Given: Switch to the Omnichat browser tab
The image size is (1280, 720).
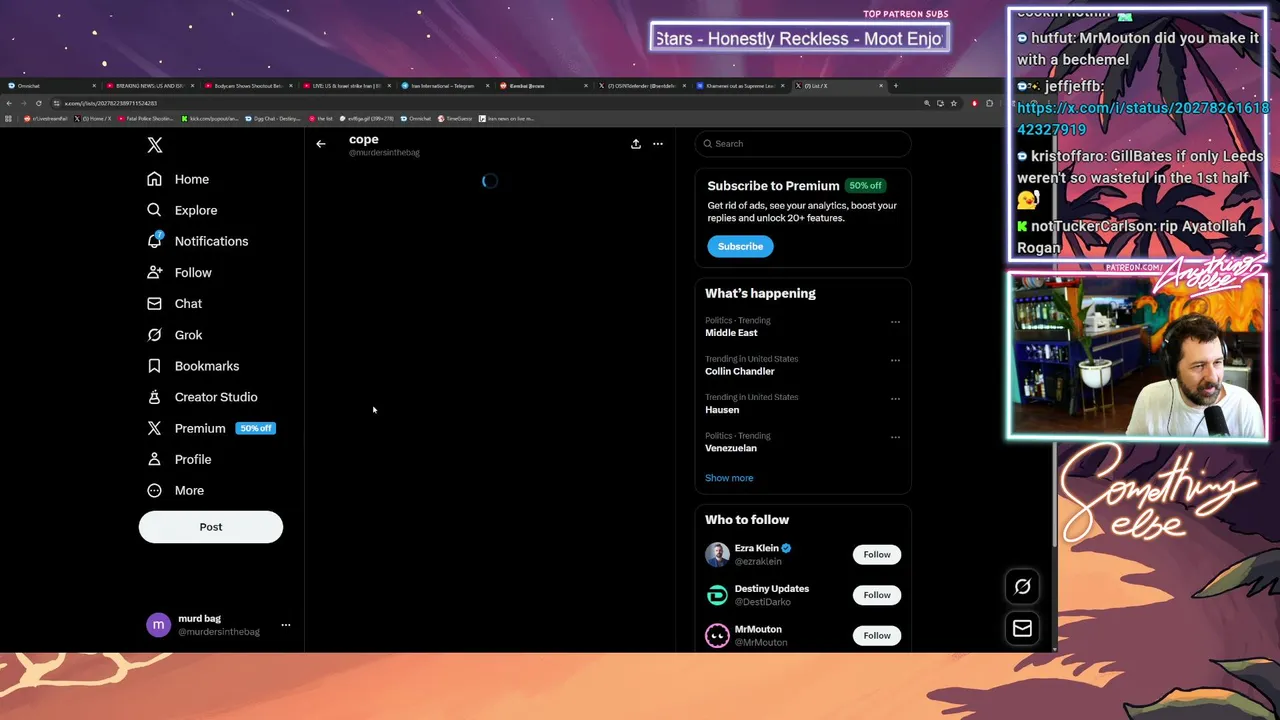Looking at the screenshot, I should [x=50, y=86].
